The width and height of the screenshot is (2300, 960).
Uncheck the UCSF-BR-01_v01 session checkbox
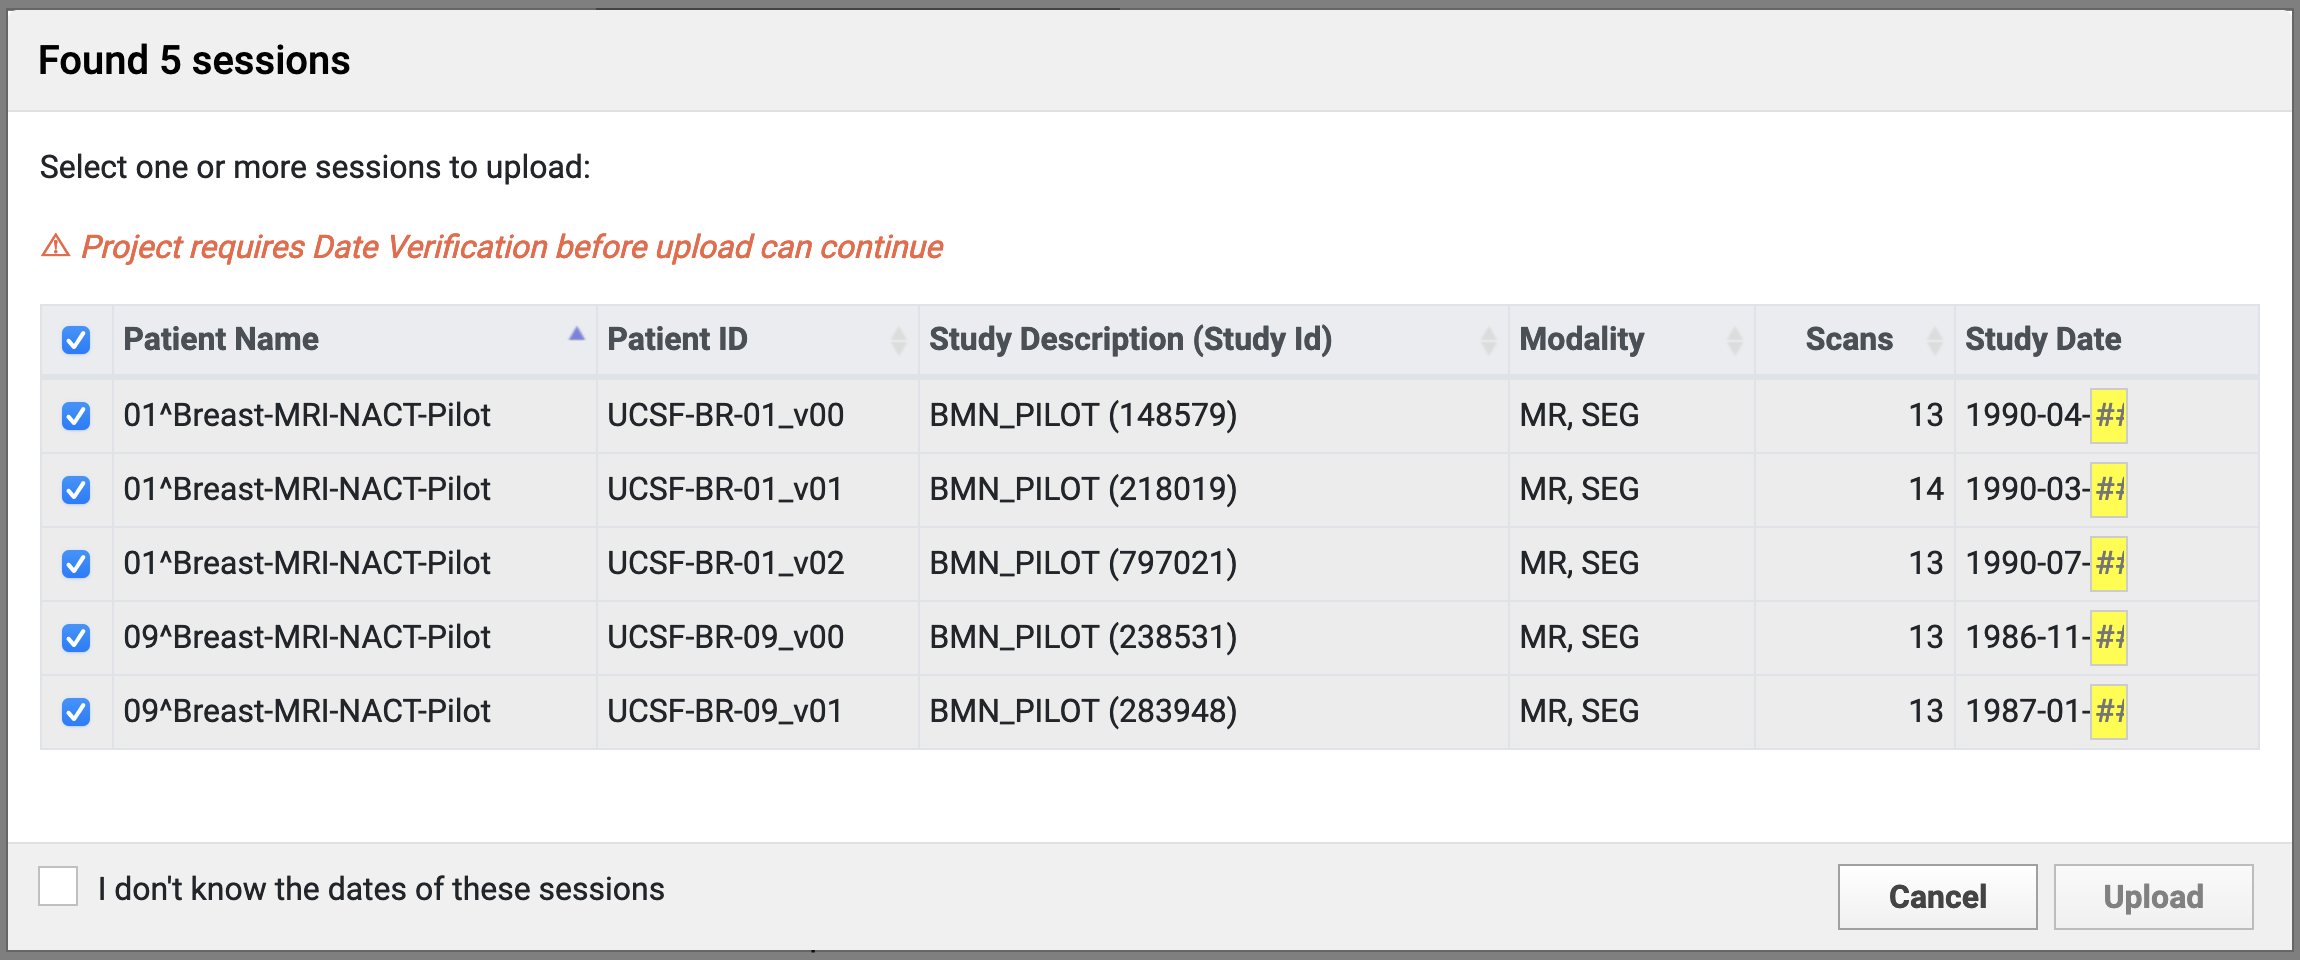[76, 490]
